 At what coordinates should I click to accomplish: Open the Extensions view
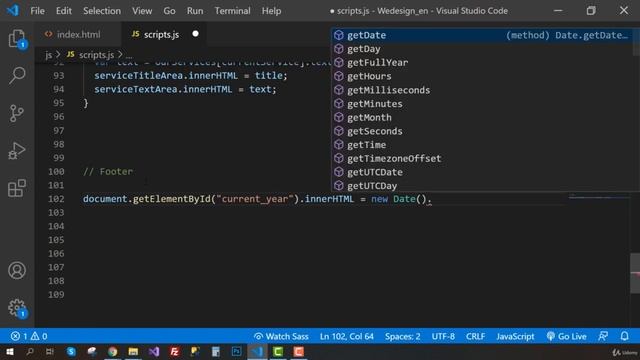(17, 188)
